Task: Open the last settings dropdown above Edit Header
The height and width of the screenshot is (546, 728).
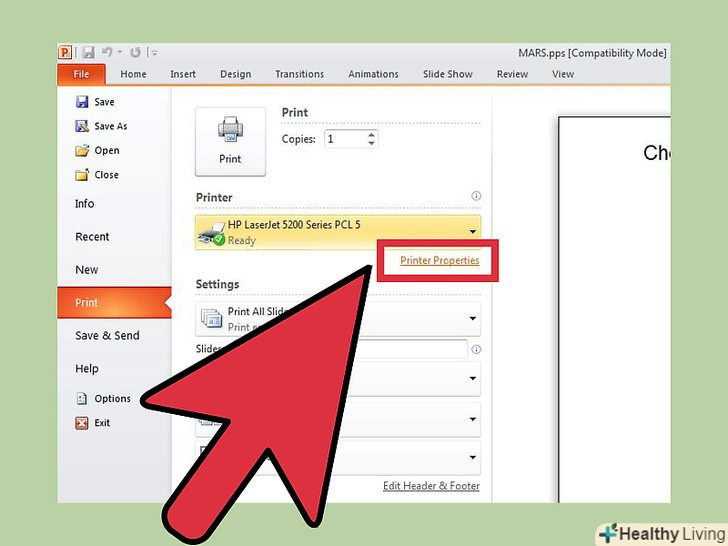Action: [x=473, y=457]
